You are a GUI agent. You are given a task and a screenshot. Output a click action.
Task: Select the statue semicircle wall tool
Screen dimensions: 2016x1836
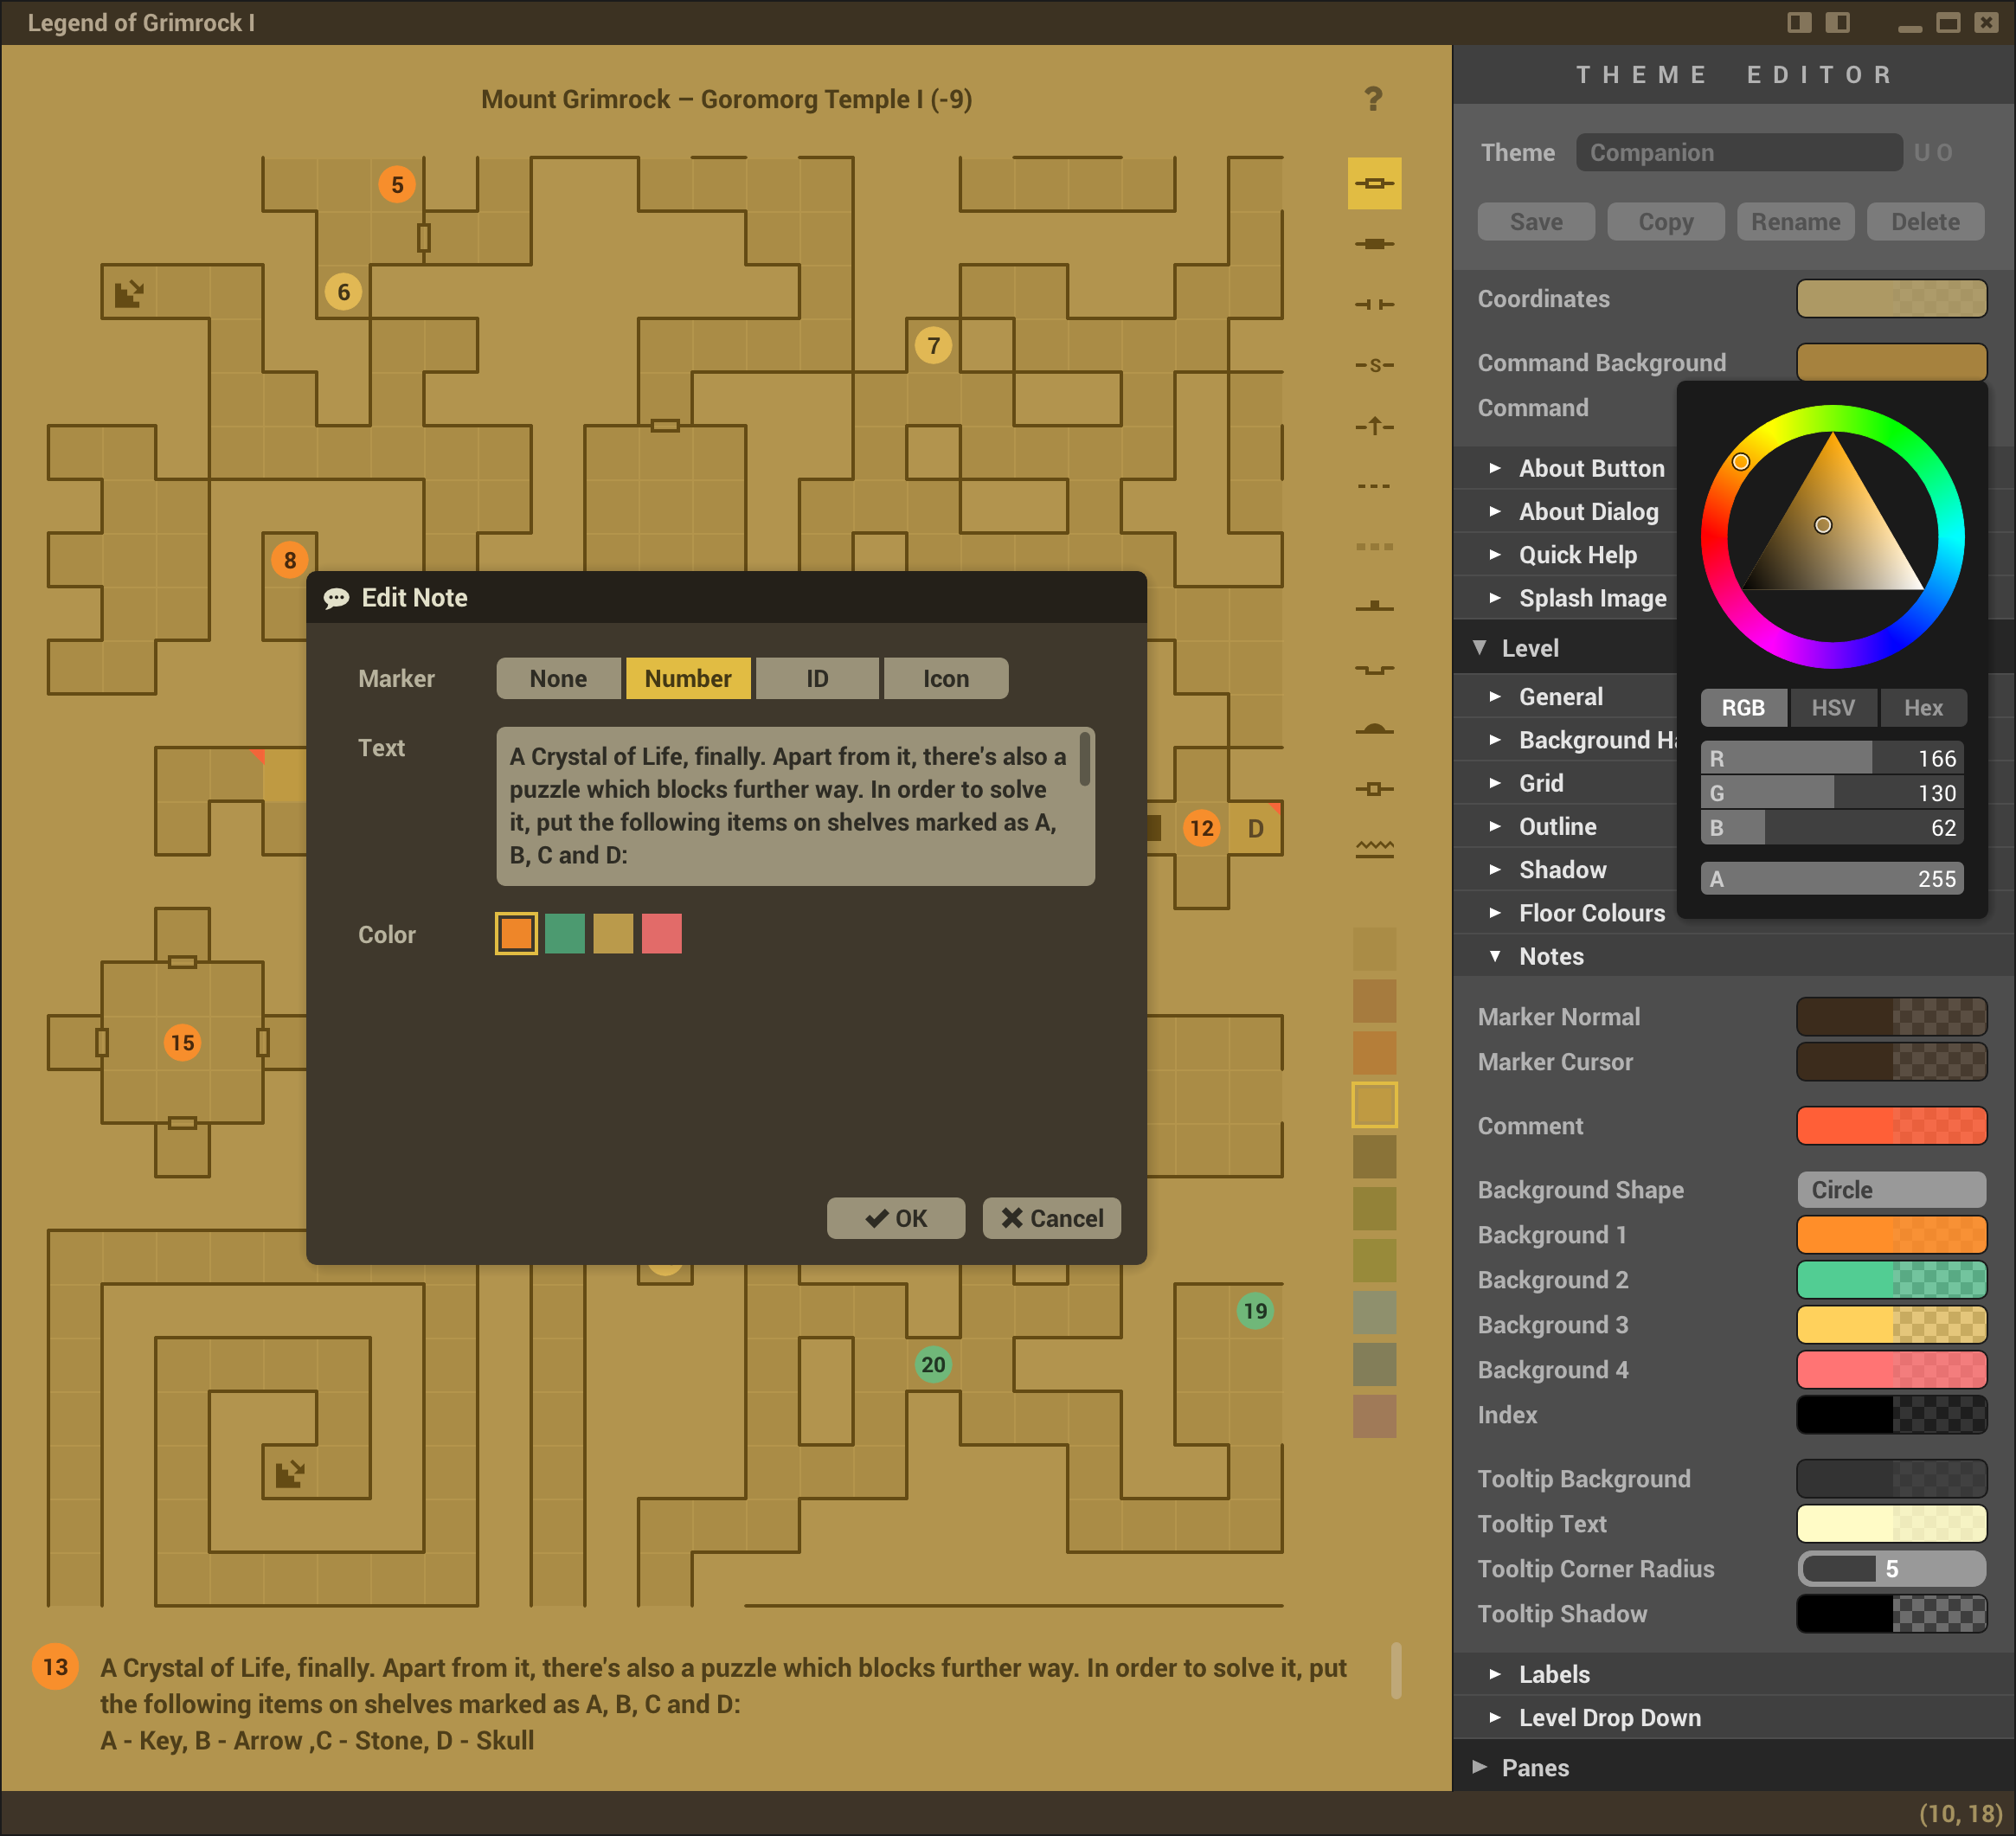tap(1374, 729)
